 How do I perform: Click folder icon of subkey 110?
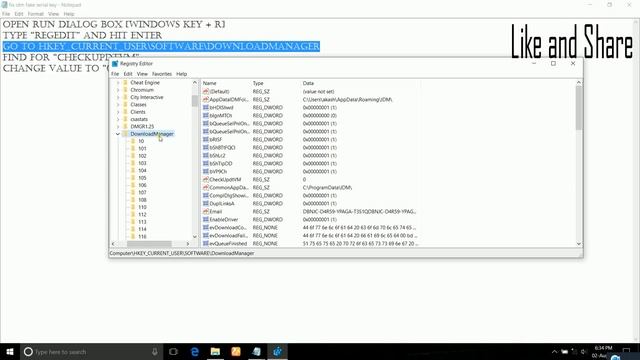point(133,207)
